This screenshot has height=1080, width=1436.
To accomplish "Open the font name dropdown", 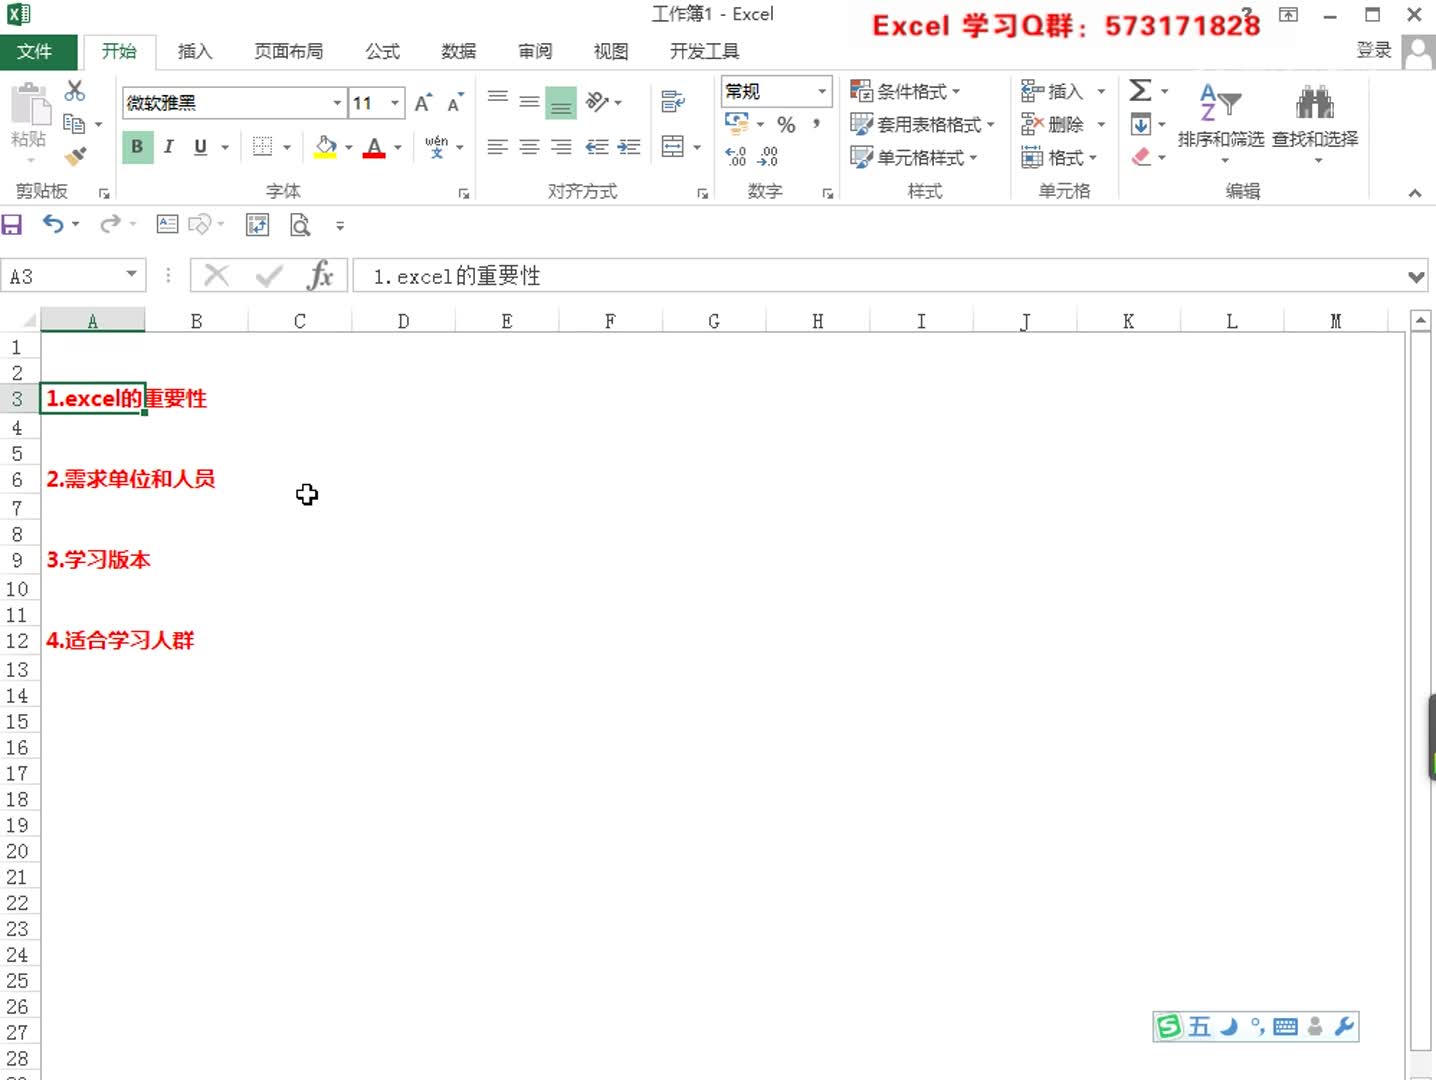I will (x=336, y=102).
